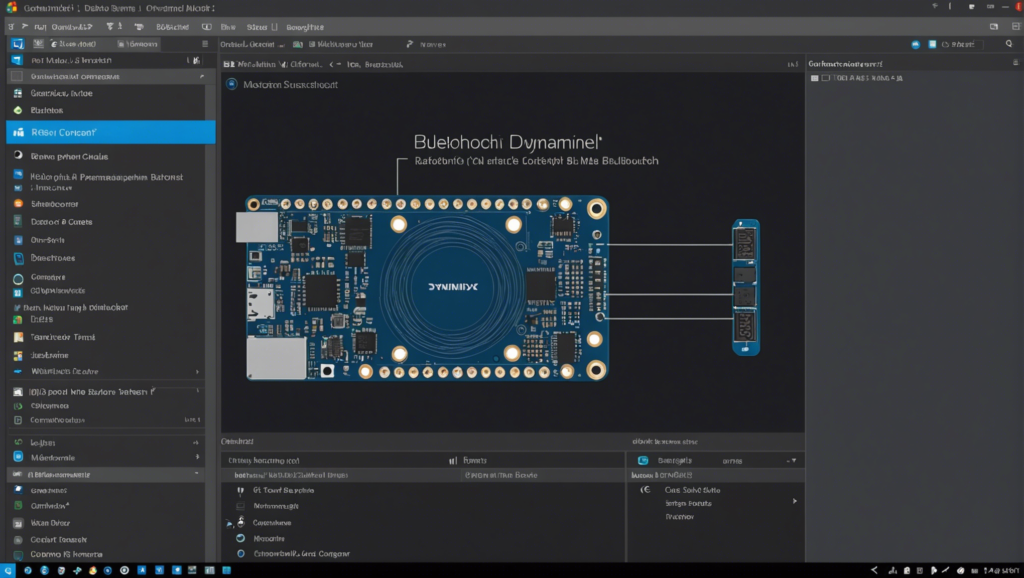
Task: Open the colorful app logo in title bar
Action: tap(11, 8)
